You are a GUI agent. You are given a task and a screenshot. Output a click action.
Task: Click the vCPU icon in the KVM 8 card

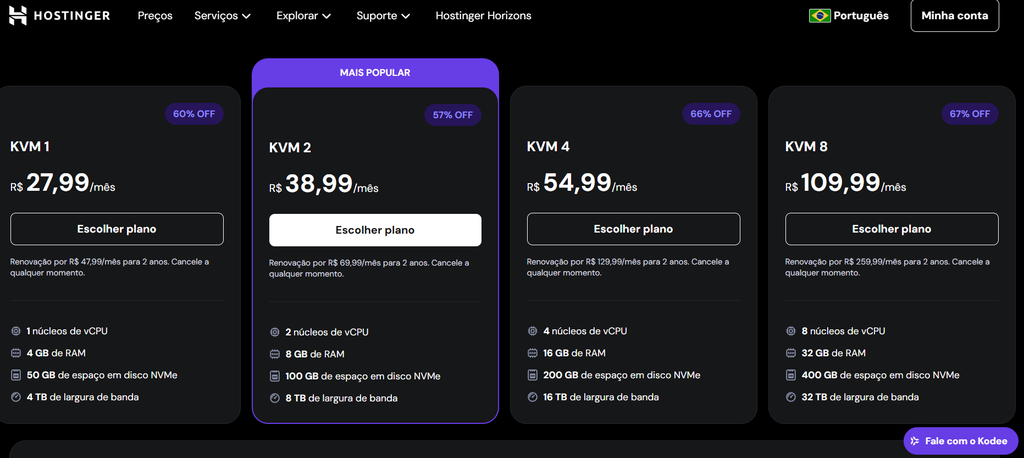tap(791, 331)
